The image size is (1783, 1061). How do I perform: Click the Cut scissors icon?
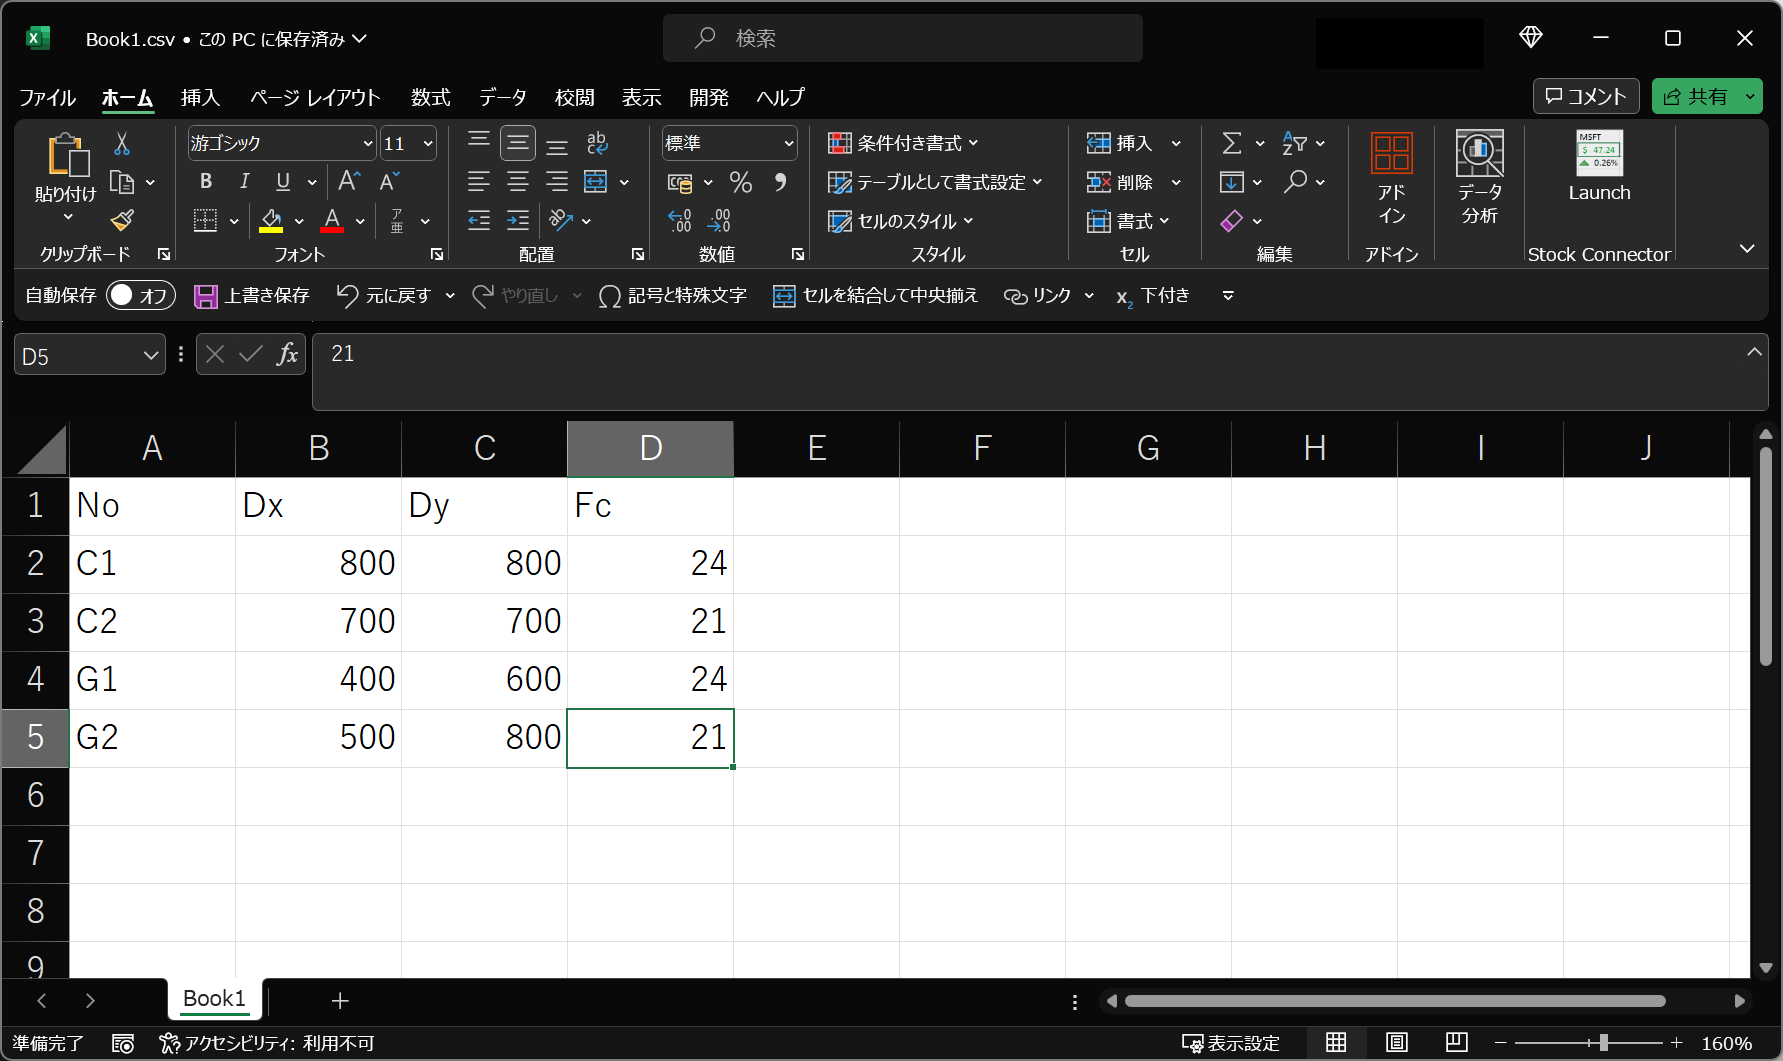(x=122, y=144)
